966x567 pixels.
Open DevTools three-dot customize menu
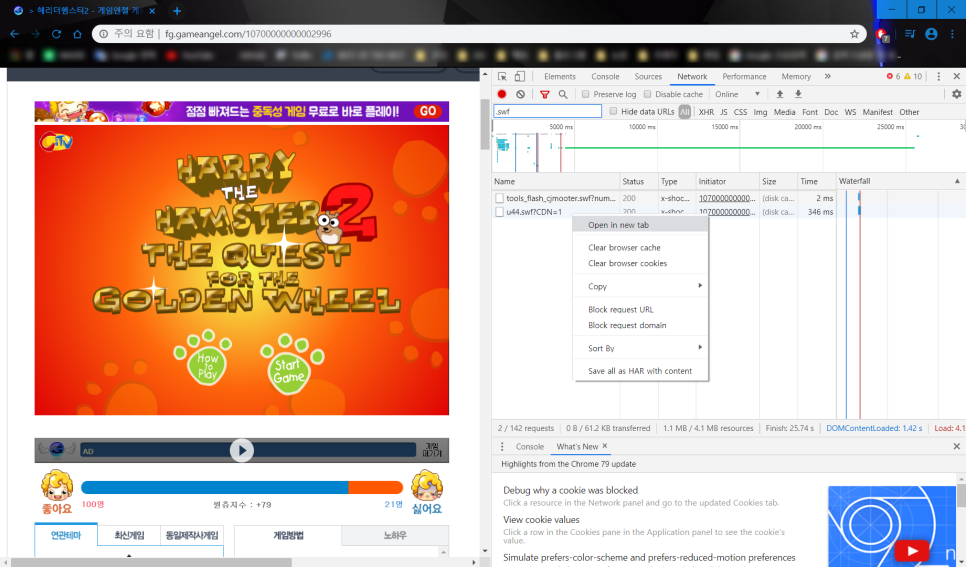(938, 76)
